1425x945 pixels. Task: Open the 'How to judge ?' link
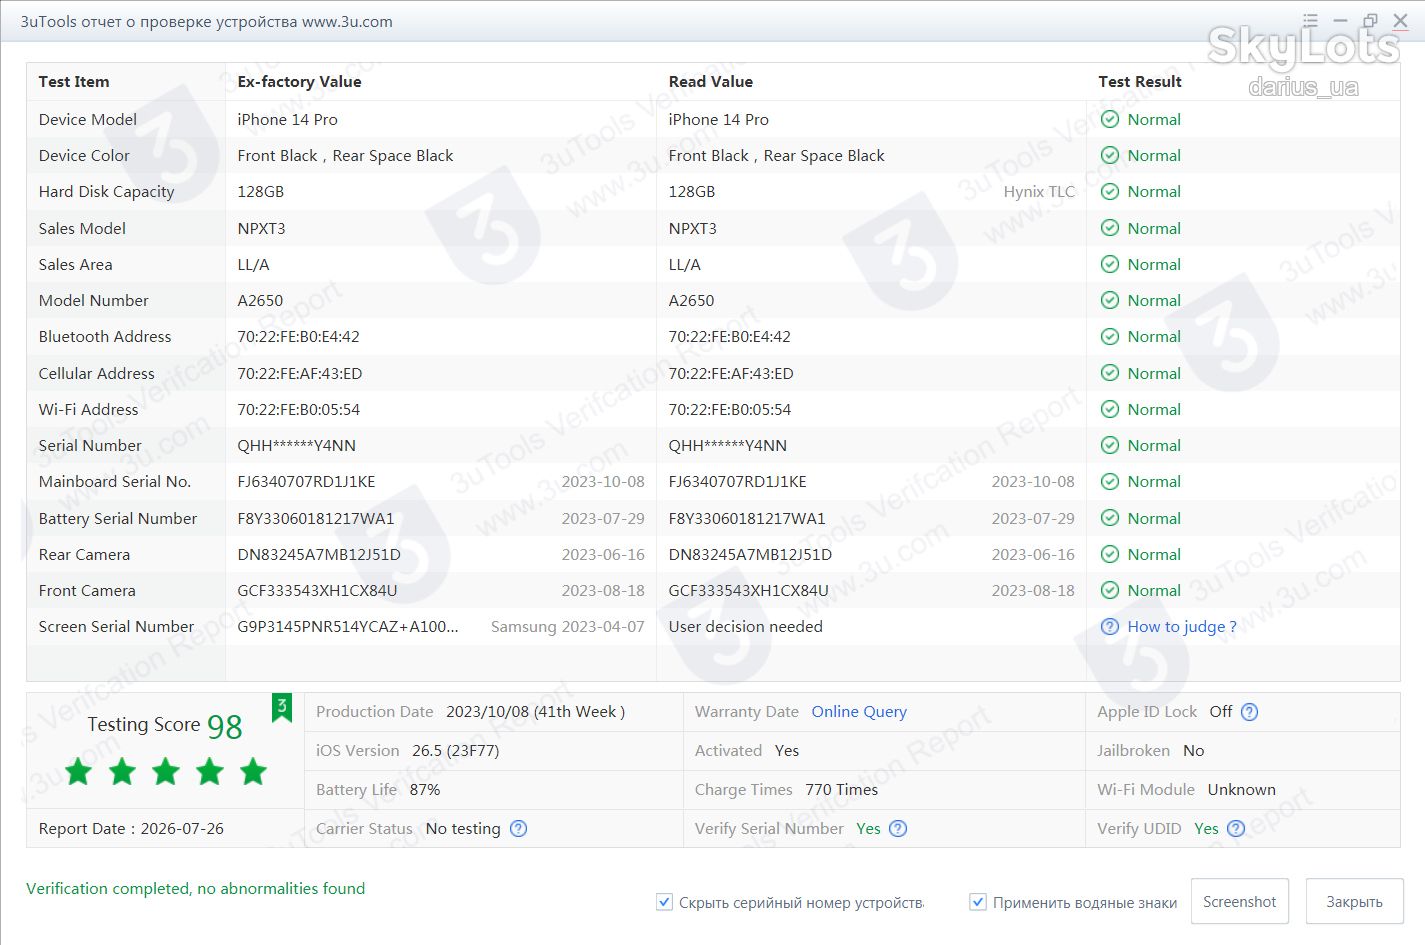[1182, 627]
